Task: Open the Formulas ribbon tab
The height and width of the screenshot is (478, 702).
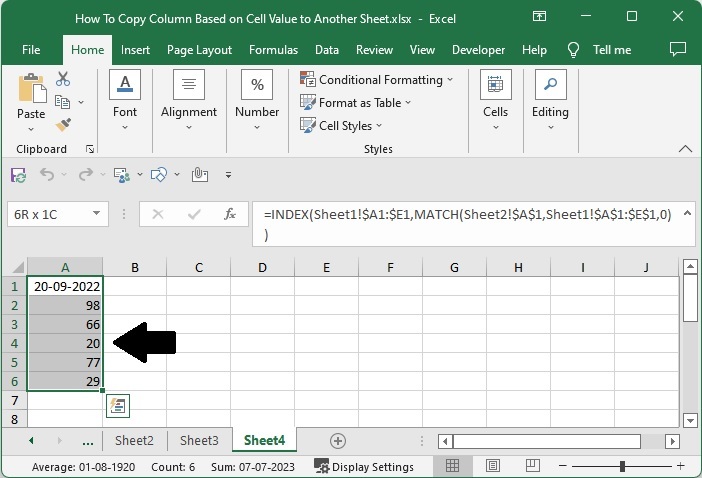Action: pos(273,50)
